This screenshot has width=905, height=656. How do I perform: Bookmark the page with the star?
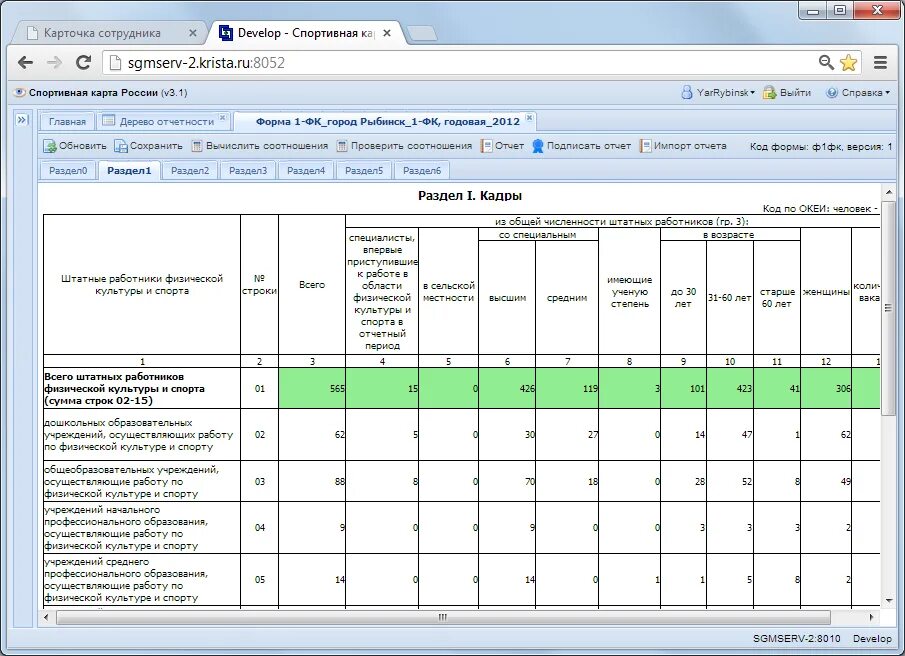click(x=848, y=62)
